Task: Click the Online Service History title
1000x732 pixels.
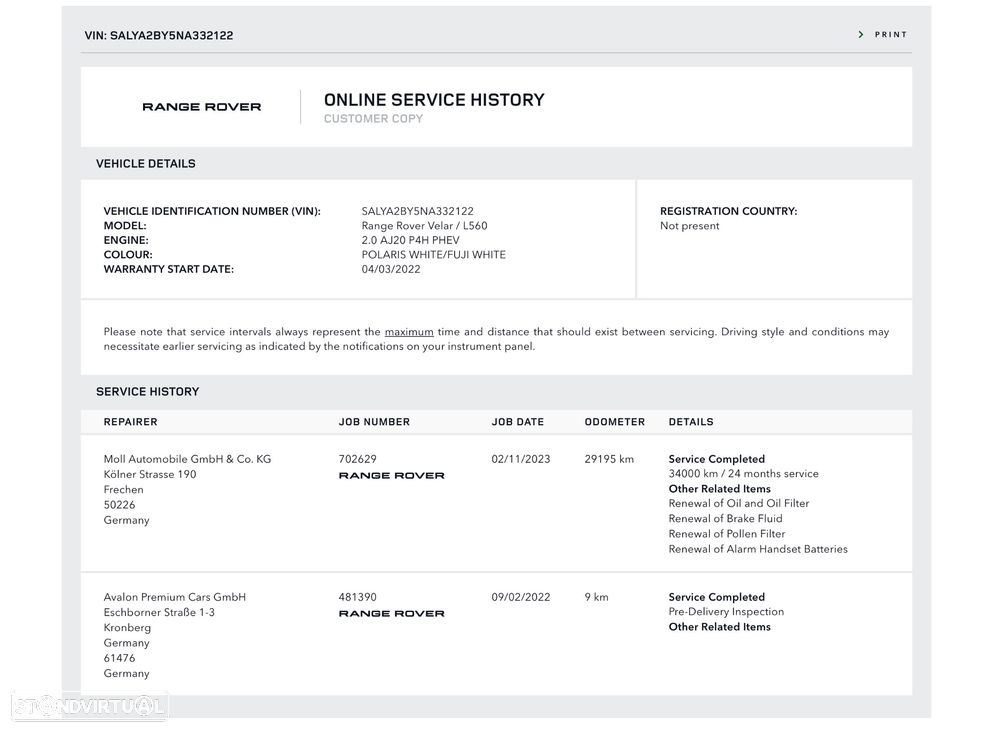Action: coord(434,100)
